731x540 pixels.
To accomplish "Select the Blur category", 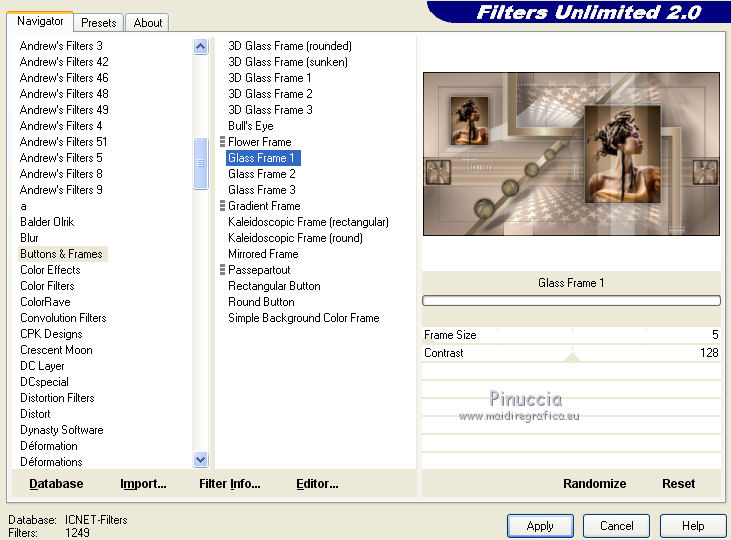I will pos(29,238).
